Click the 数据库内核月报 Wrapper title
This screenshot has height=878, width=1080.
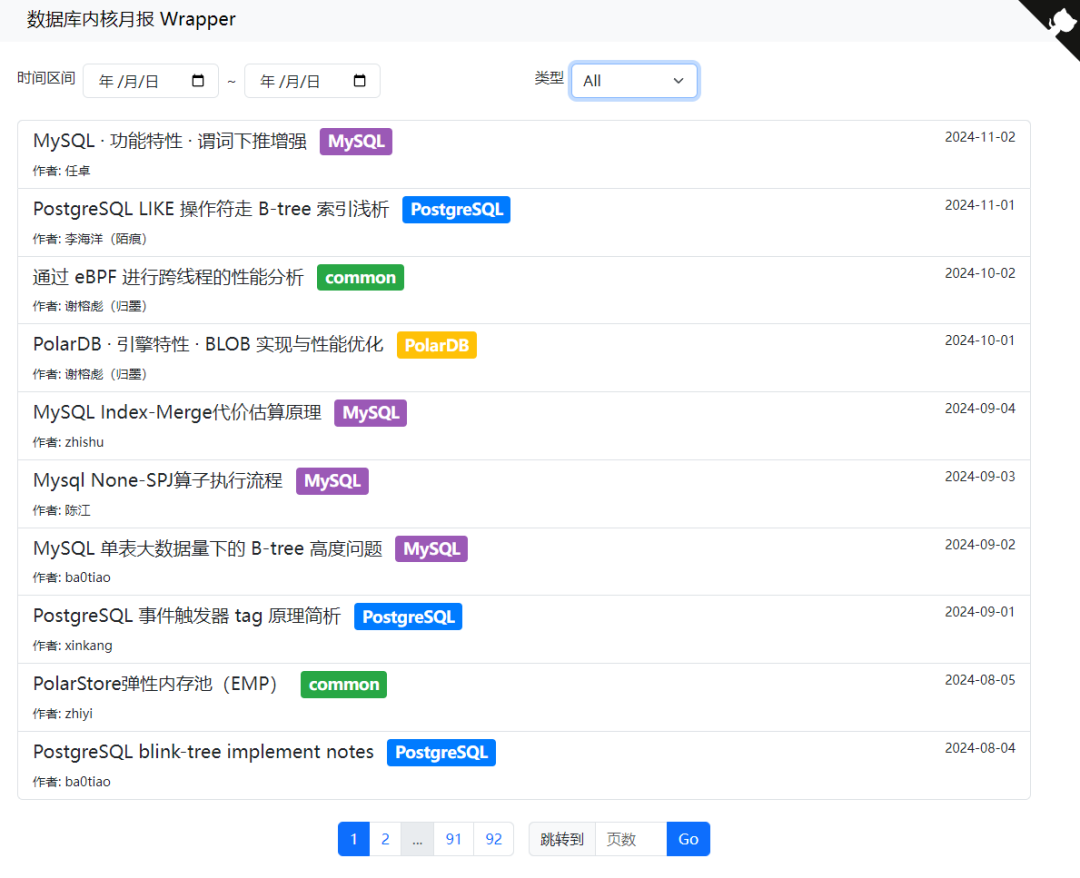(131, 19)
